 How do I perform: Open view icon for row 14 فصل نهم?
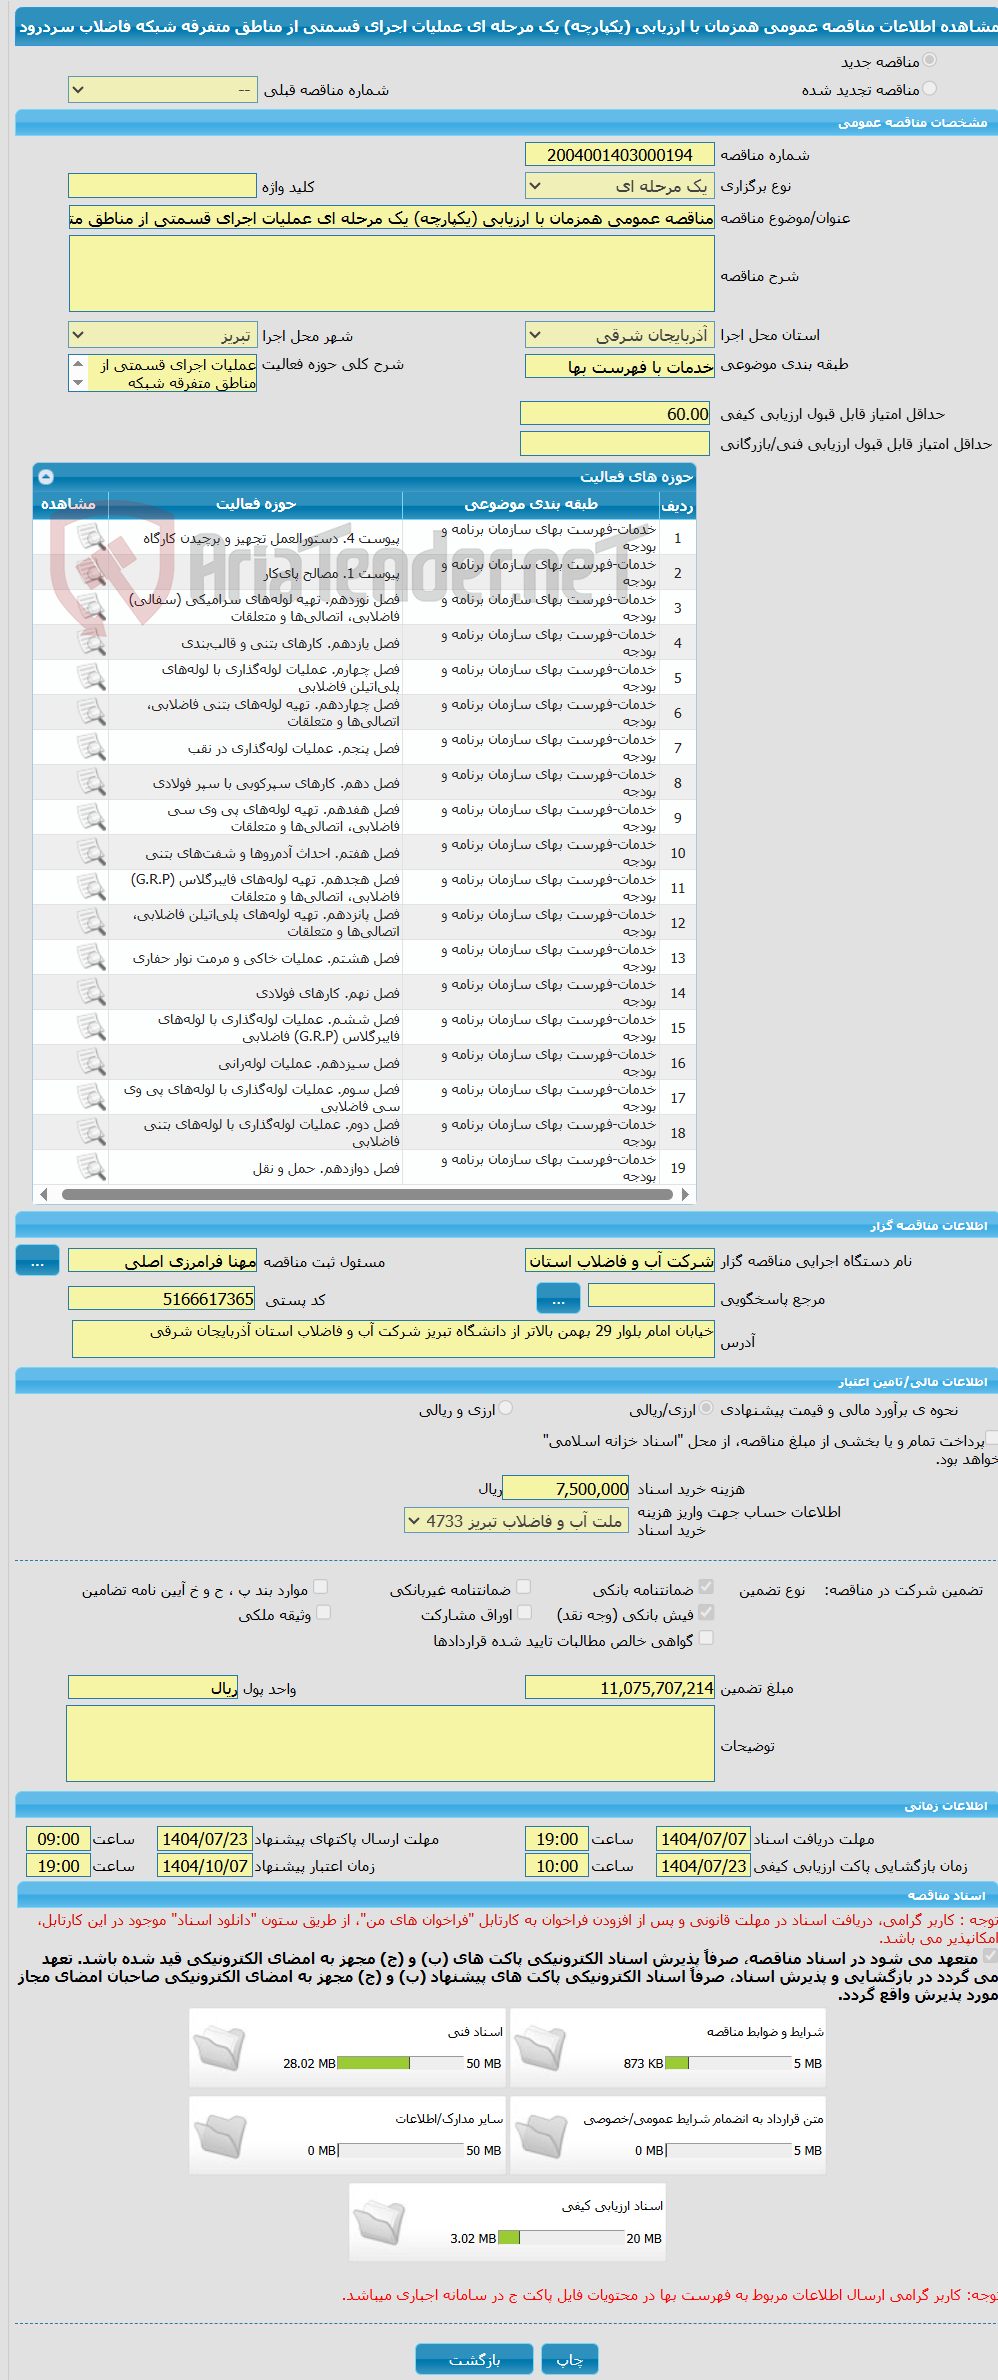coord(91,993)
